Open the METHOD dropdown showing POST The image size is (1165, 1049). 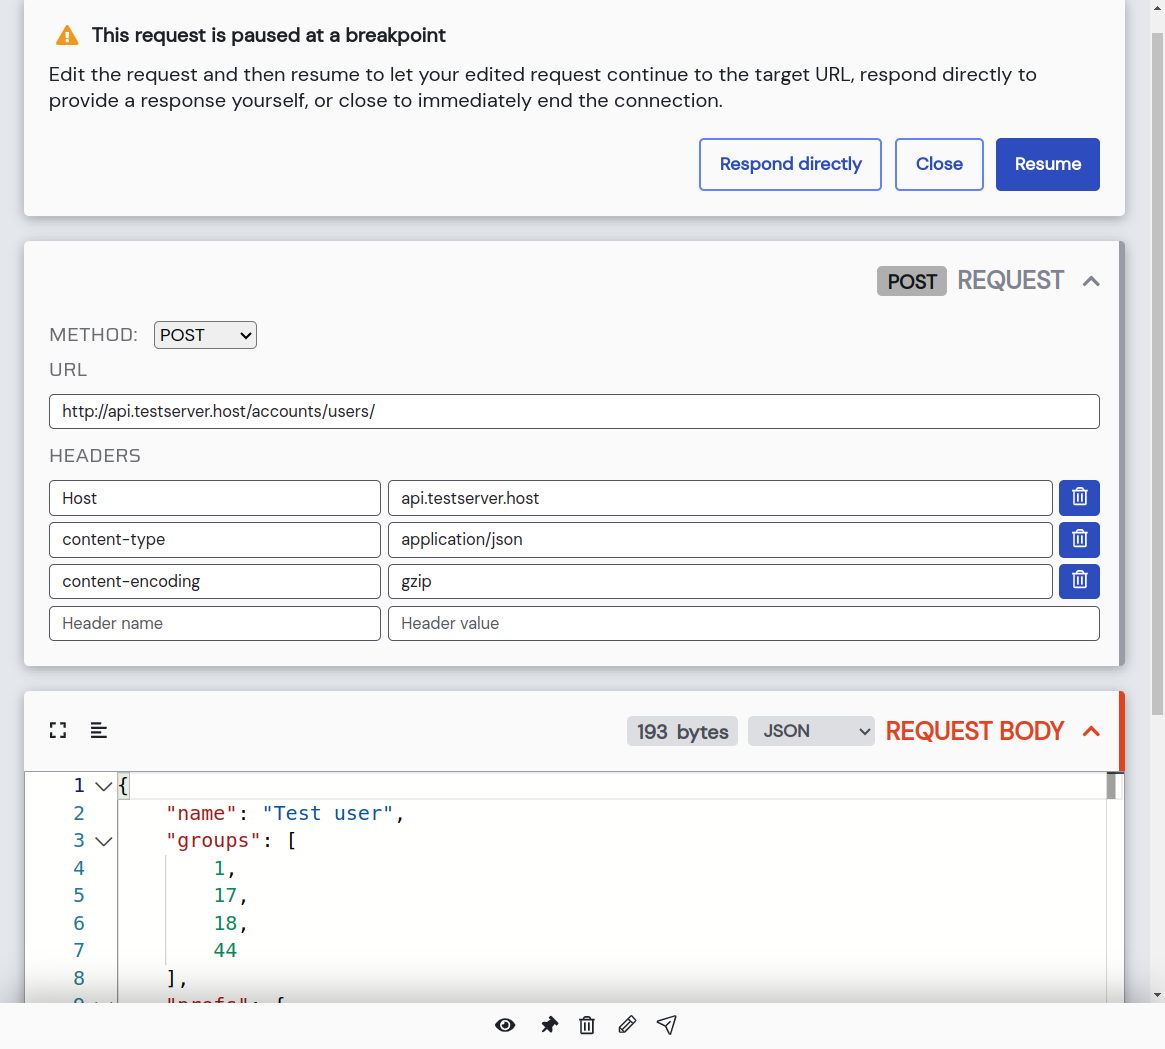tap(205, 335)
